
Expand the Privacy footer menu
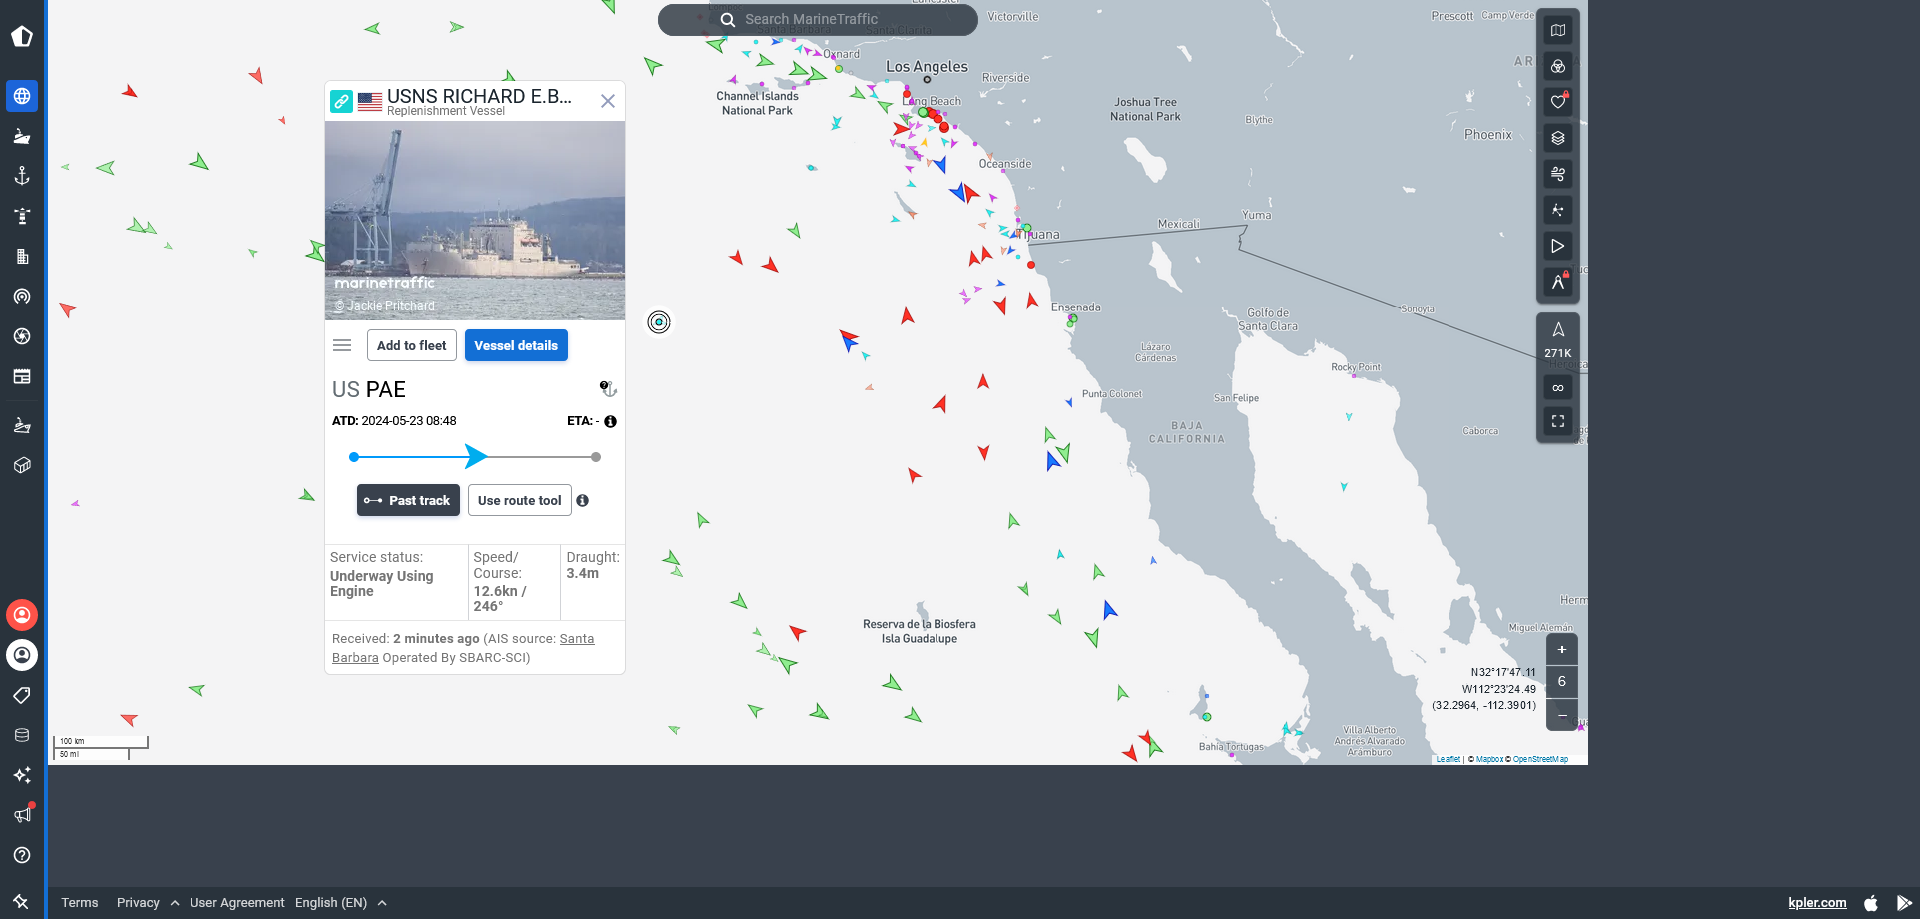point(148,902)
